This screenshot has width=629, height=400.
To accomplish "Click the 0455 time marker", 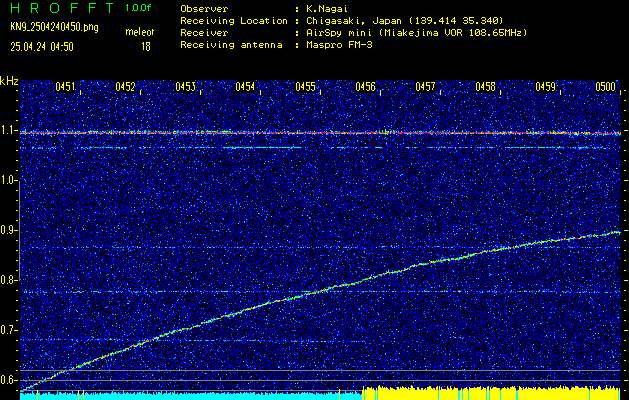I will coord(305,87).
